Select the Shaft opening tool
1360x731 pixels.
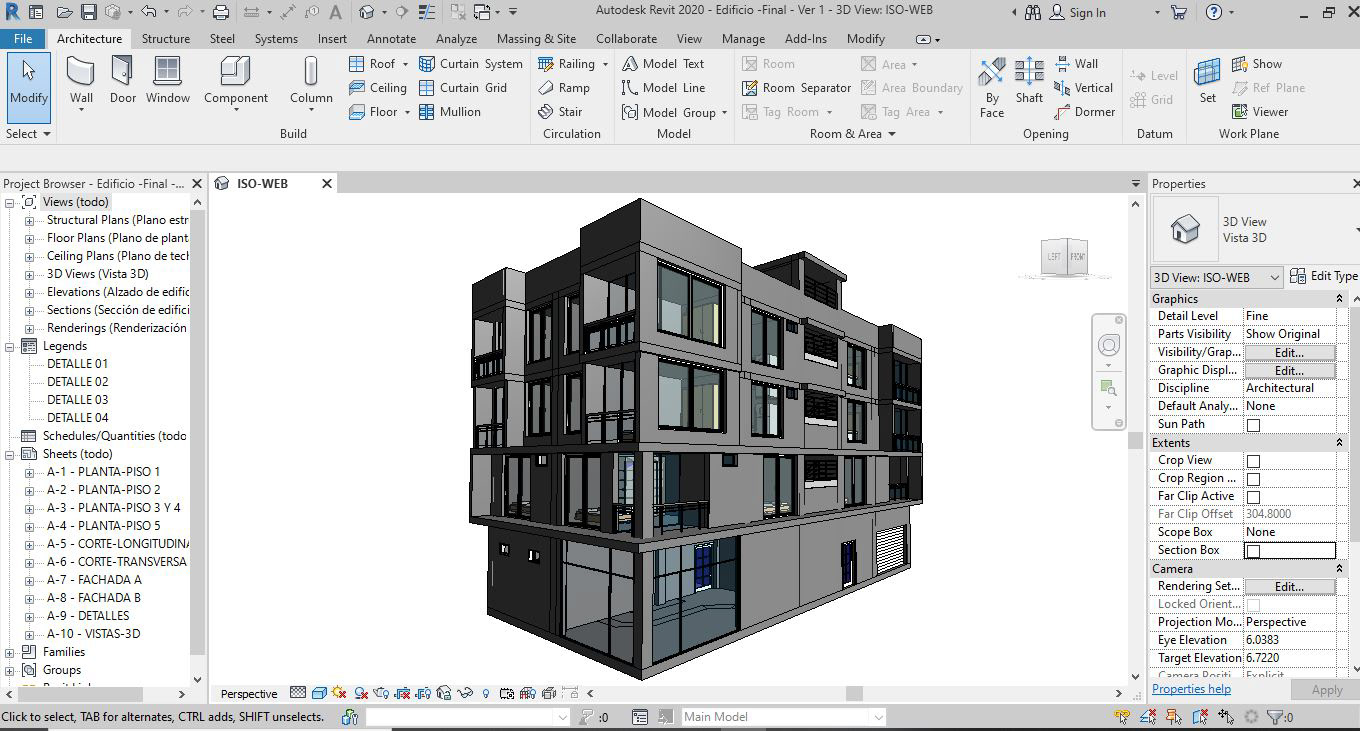(x=1029, y=80)
